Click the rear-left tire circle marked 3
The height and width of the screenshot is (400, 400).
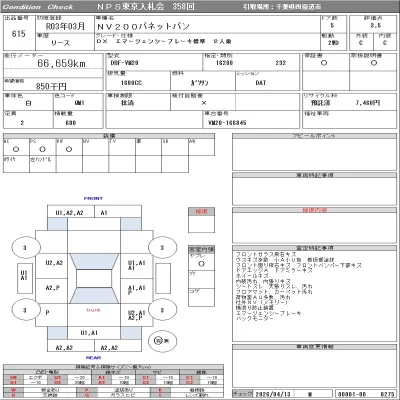(x=26, y=310)
